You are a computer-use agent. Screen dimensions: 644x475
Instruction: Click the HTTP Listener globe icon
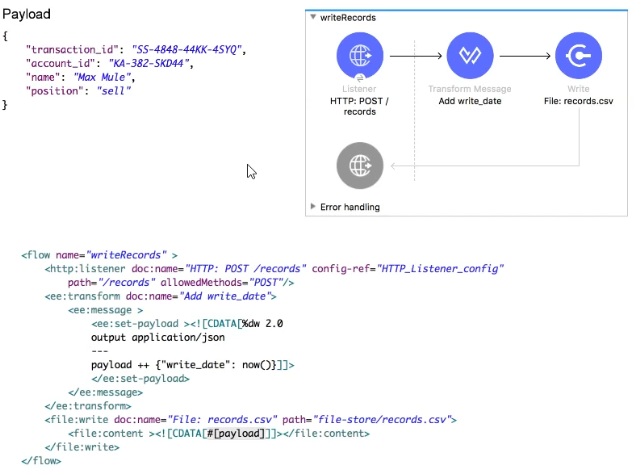[x=360, y=58]
